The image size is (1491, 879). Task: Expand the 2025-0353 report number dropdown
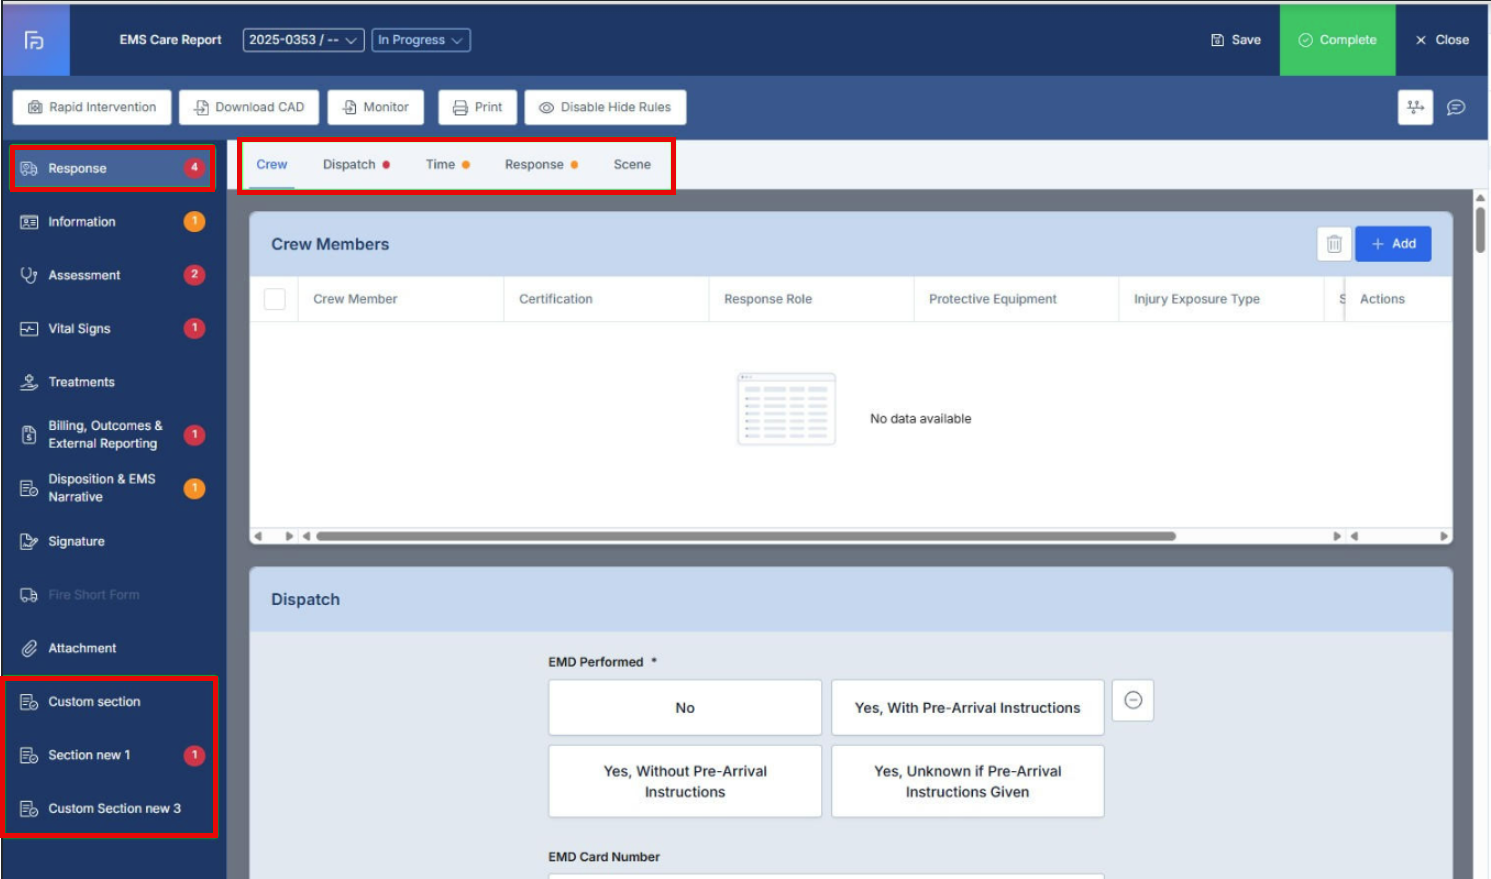point(303,40)
